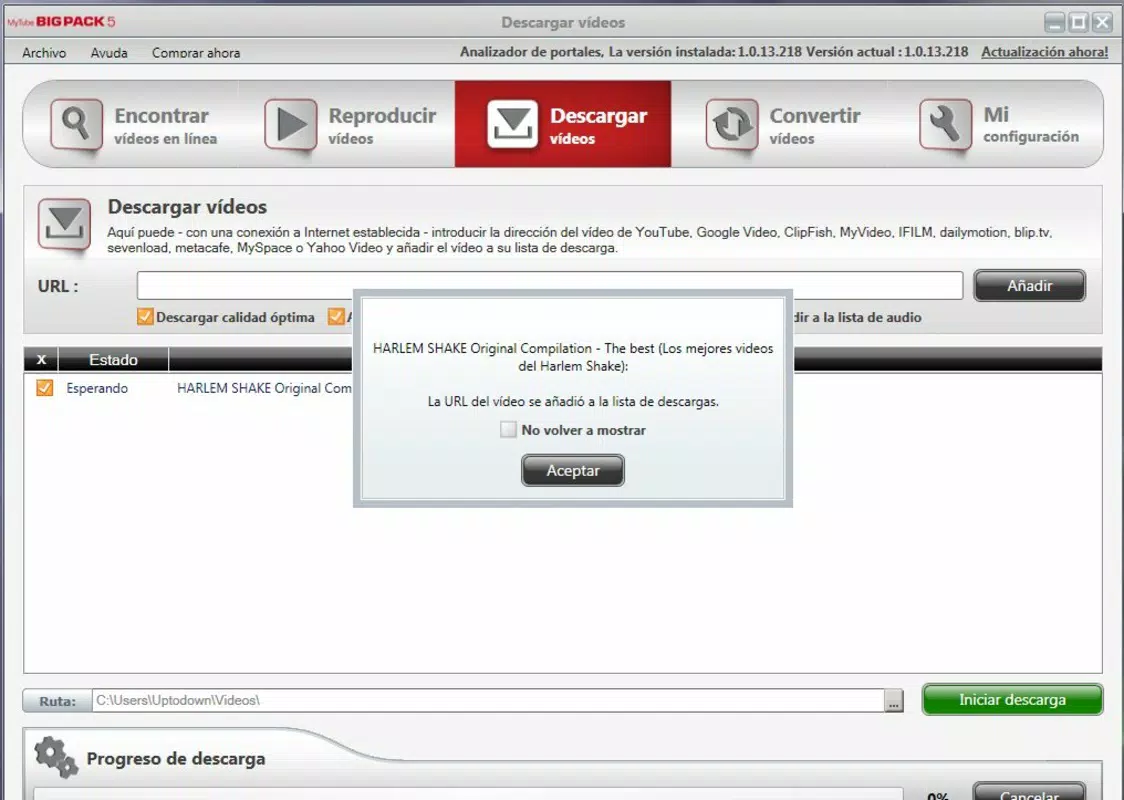The height and width of the screenshot is (800, 1124).
Task: Close the Descargar vídeos window
Action: pyautogui.click(x=1102, y=22)
